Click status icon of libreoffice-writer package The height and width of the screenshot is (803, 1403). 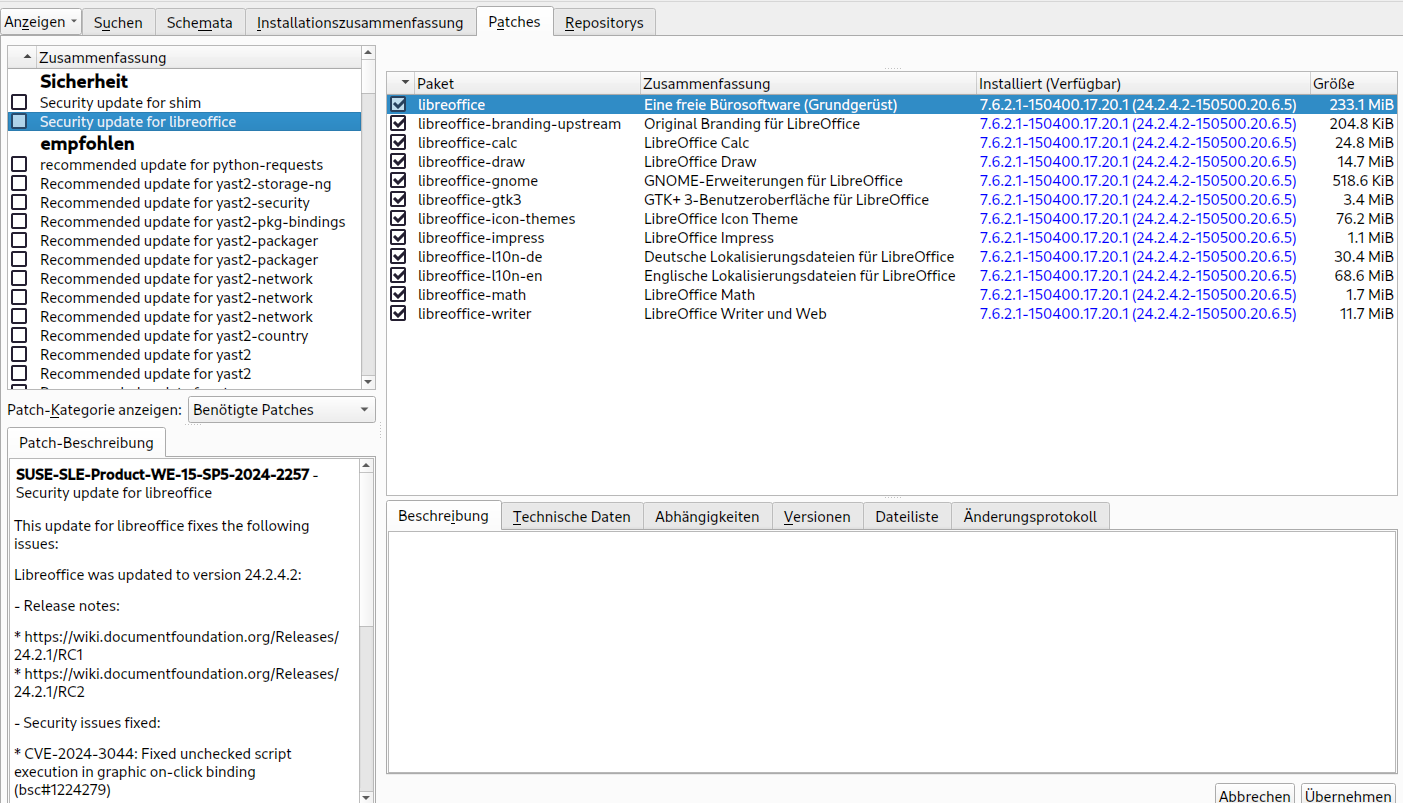(399, 314)
